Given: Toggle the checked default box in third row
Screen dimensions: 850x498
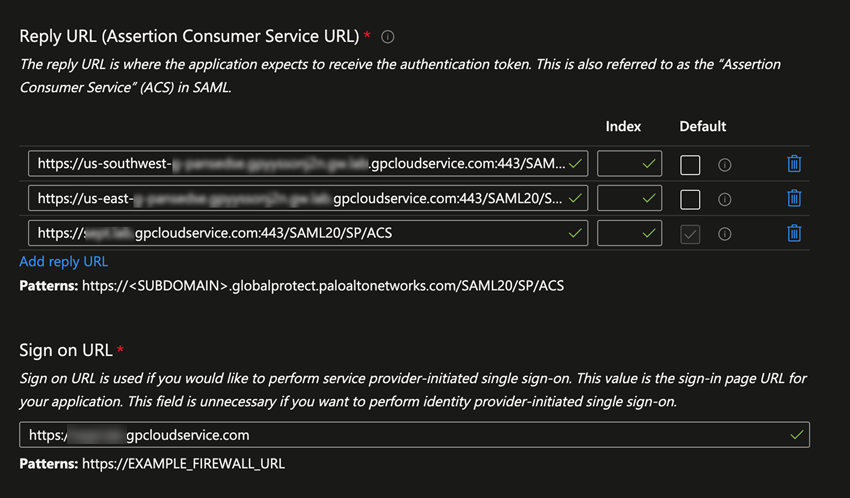Looking at the screenshot, I should [x=690, y=234].
